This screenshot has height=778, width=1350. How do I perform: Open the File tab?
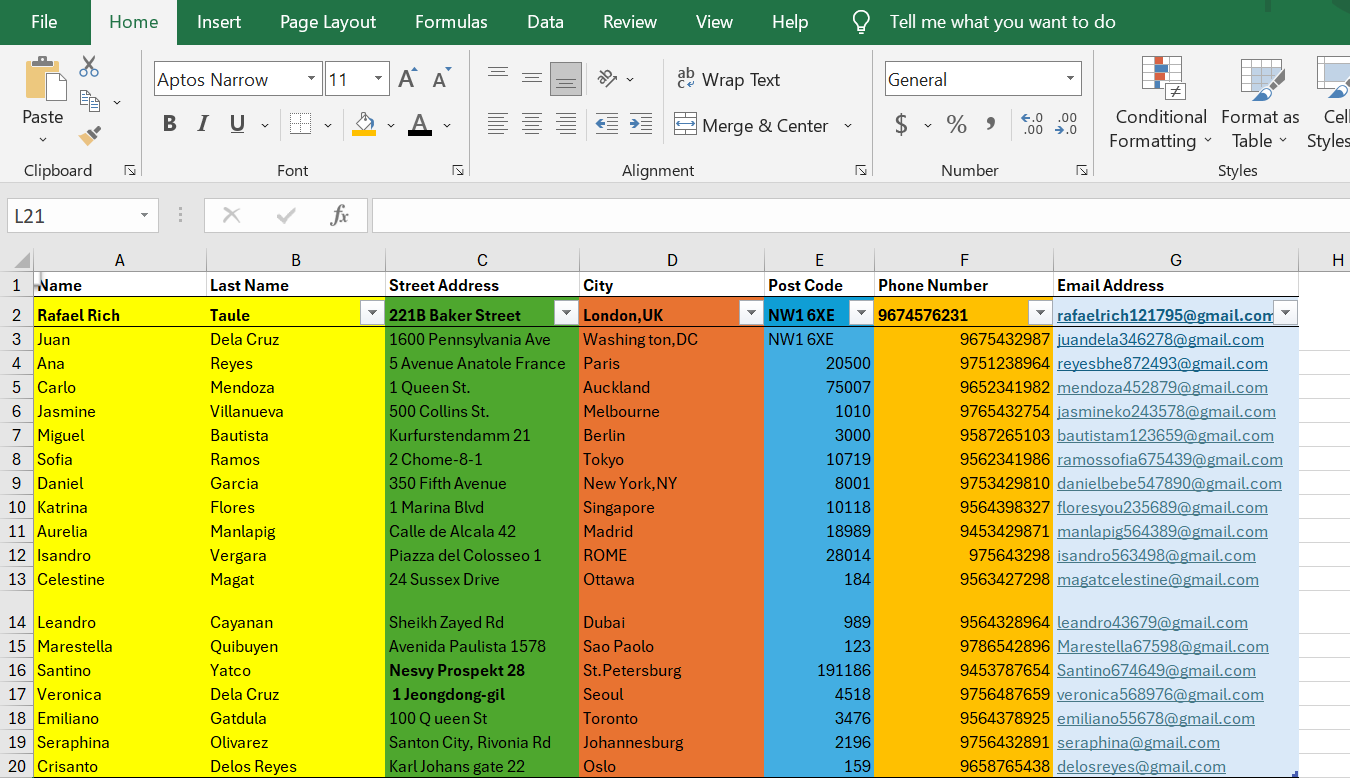click(x=44, y=22)
